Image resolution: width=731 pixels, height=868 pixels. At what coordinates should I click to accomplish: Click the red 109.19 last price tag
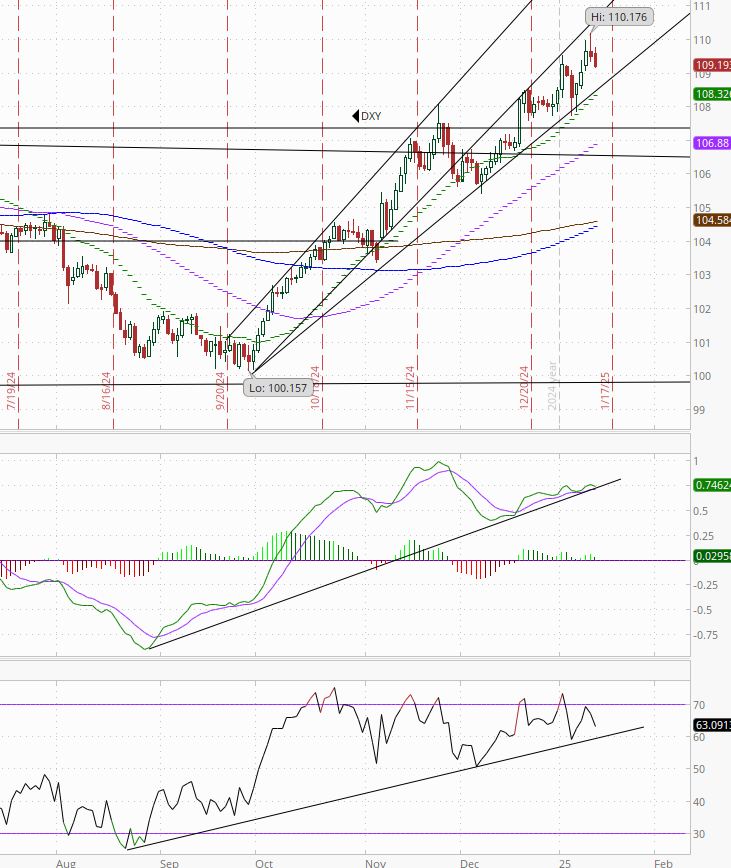(712, 65)
